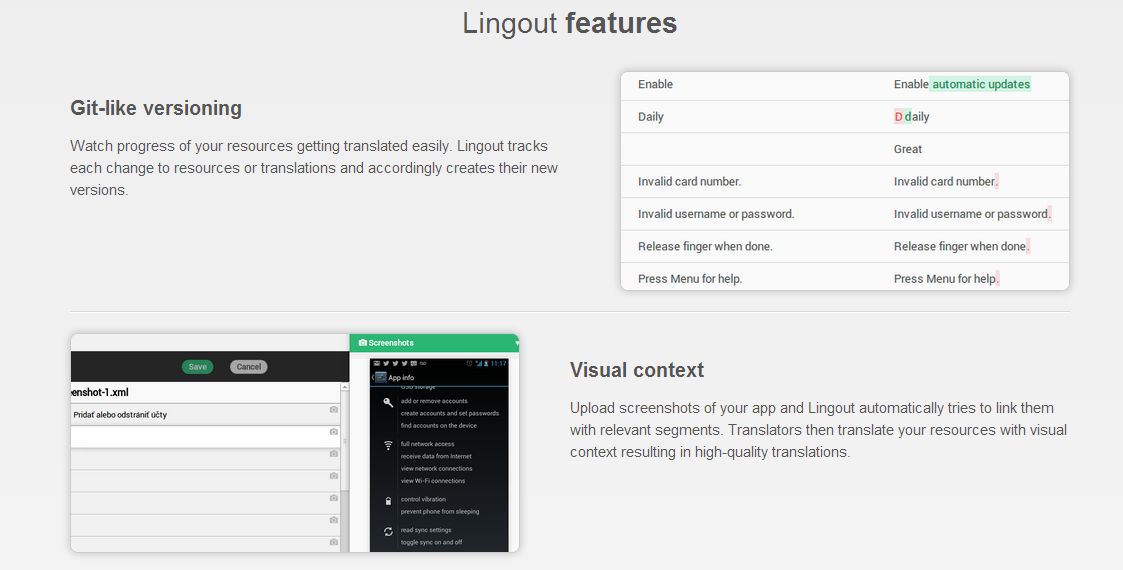This screenshot has width=1123, height=570.
Task: Click the Wi-Fi icon beside network access
Action: 387,445
